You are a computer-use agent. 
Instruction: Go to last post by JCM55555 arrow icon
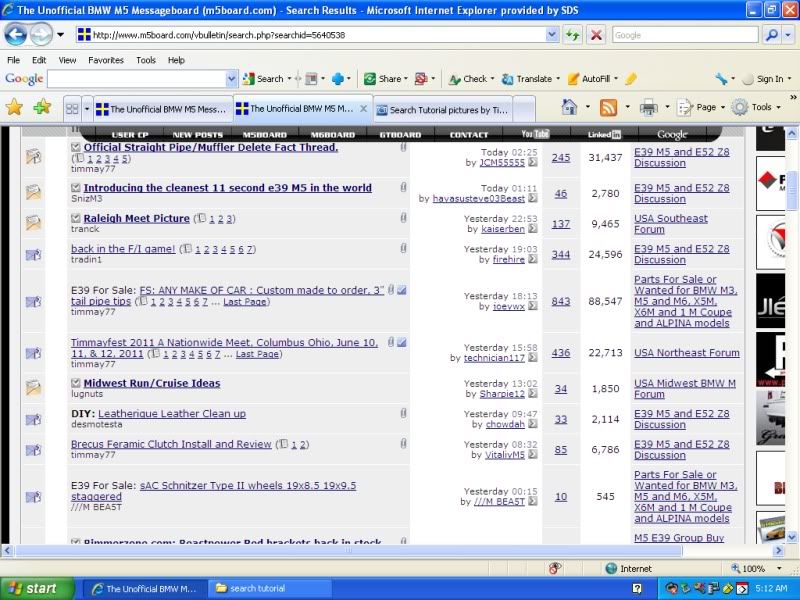pyautogui.click(x=533, y=162)
